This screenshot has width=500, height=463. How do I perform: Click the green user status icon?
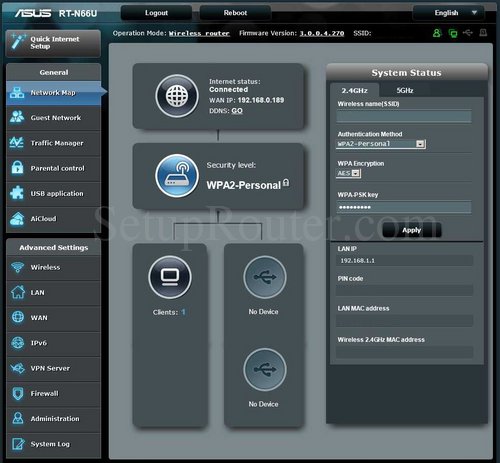pos(437,33)
